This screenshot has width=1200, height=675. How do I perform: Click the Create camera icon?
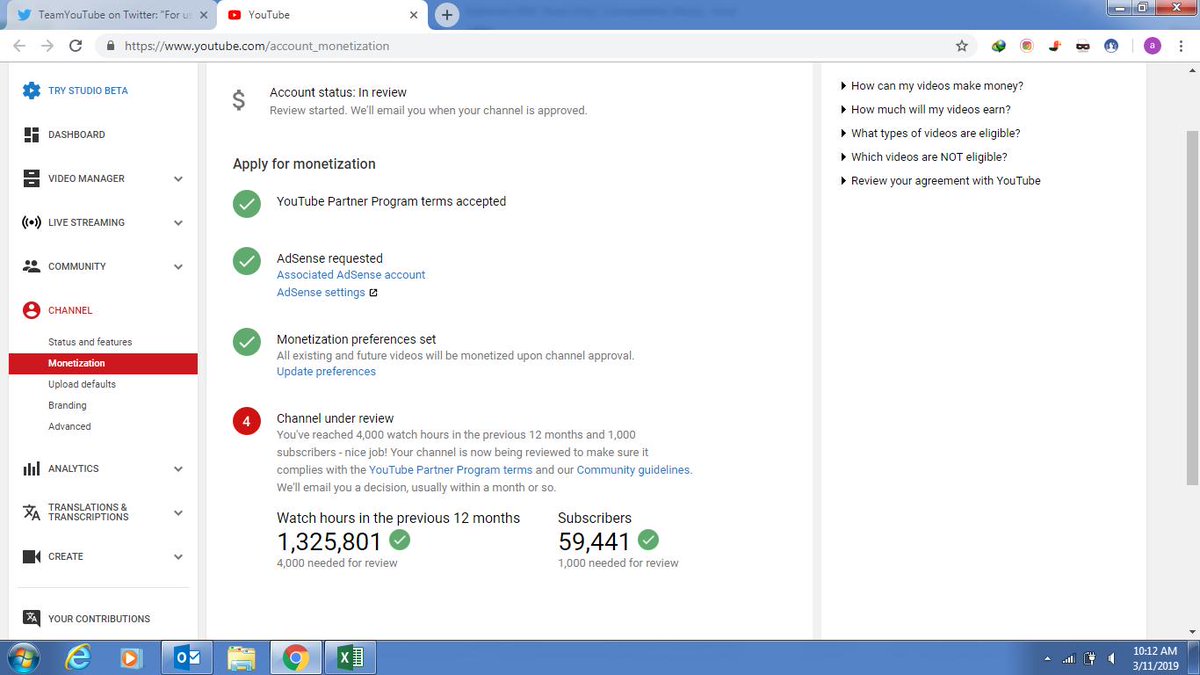(31, 557)
